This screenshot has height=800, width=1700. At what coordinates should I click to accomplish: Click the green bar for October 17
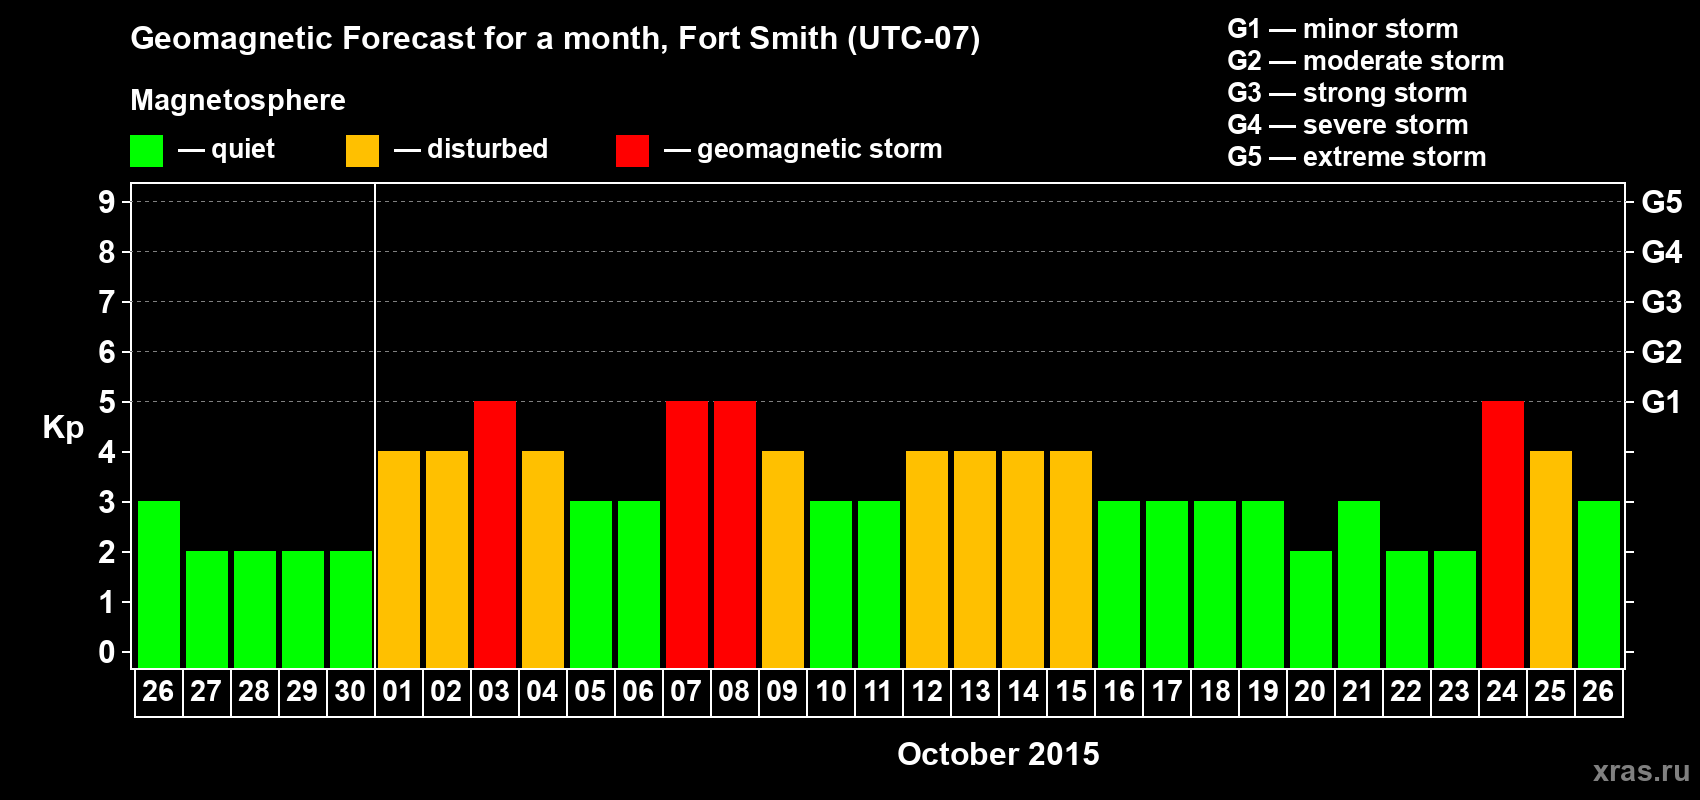click(x=1167, y=584)
